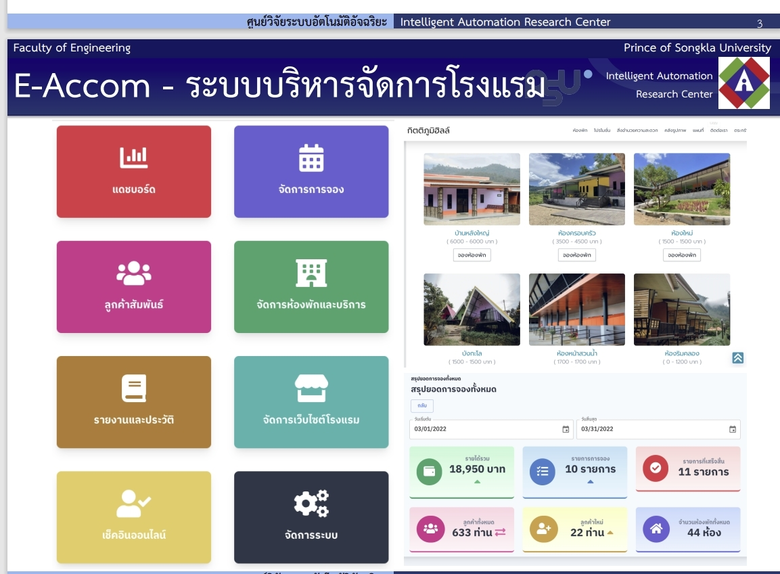
Task: Click the 633 ท่าน customers value
Action: coord(472,532)
